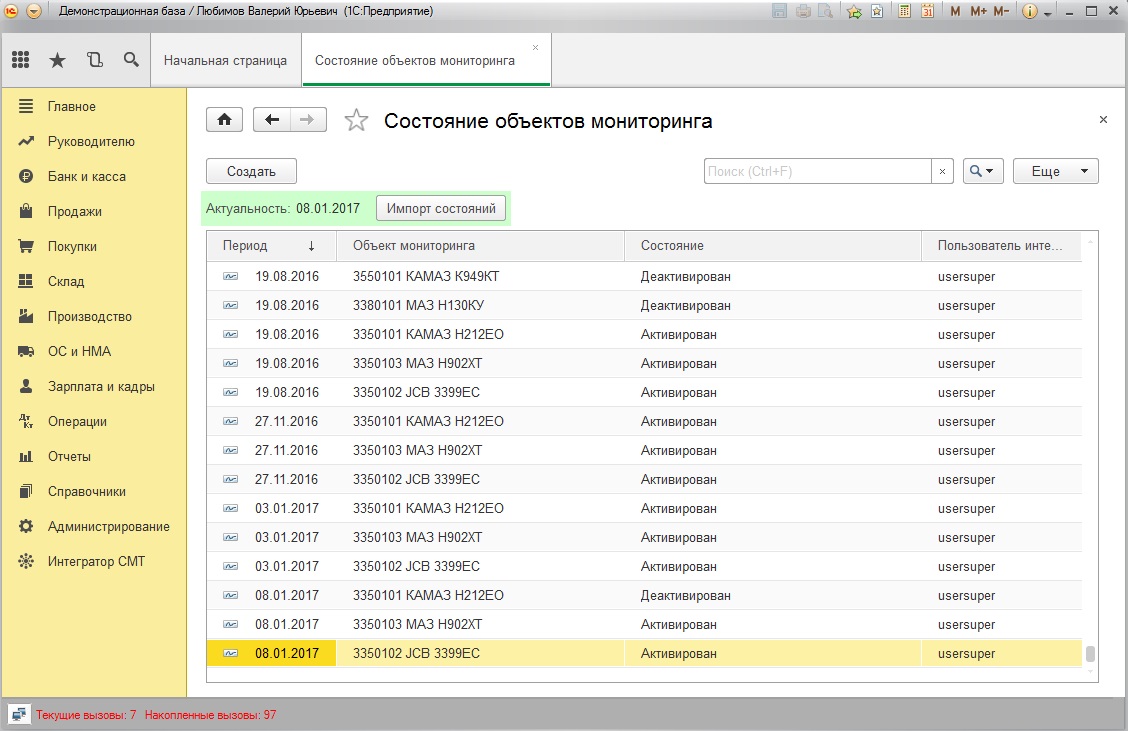
Task: Open calculator icon in title bar
Action: click(x=904, y=12)
